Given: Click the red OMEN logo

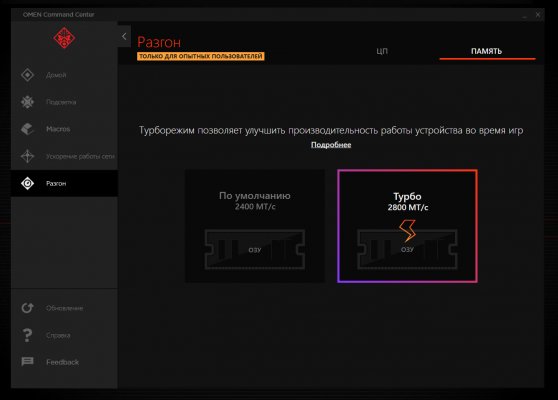Looking at the screenshot, I should pyautogui.click(x=64, y=38).
